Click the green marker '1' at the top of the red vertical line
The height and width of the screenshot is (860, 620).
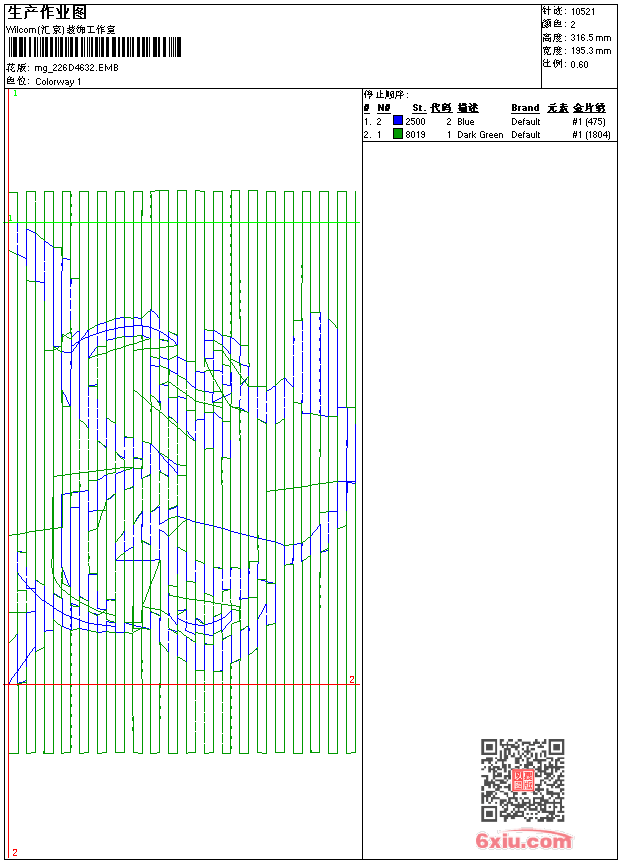pyautogui.click(x=15, y=94)
